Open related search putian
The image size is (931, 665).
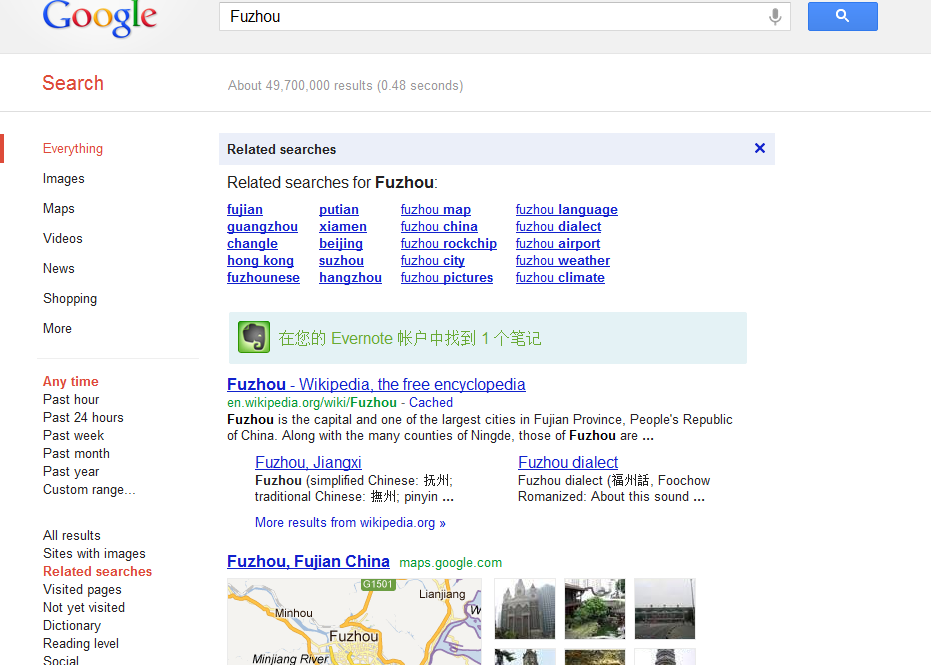point(338,210)
